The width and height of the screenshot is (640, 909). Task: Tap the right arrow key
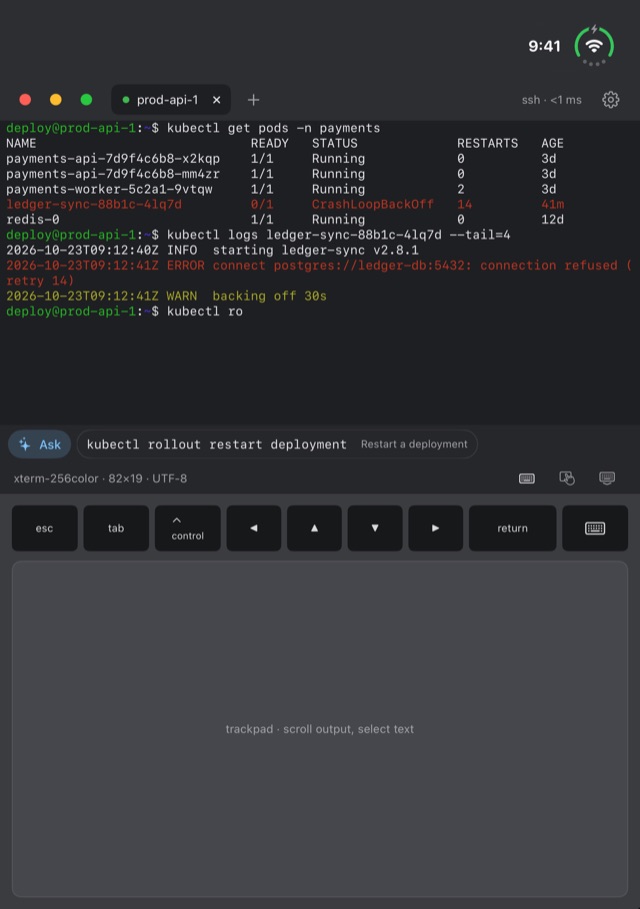click(x=435, y=528)
